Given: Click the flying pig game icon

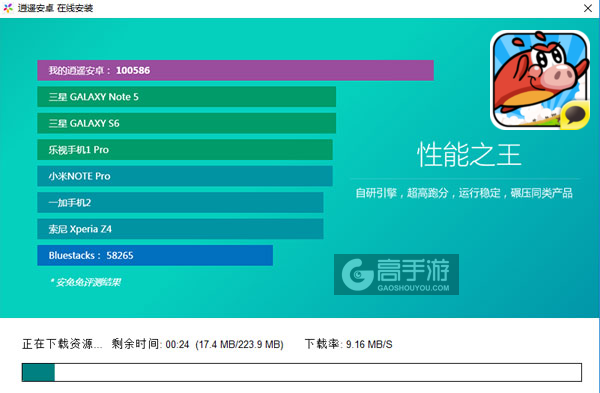Looking at the screenshot, I should point(540,80).
